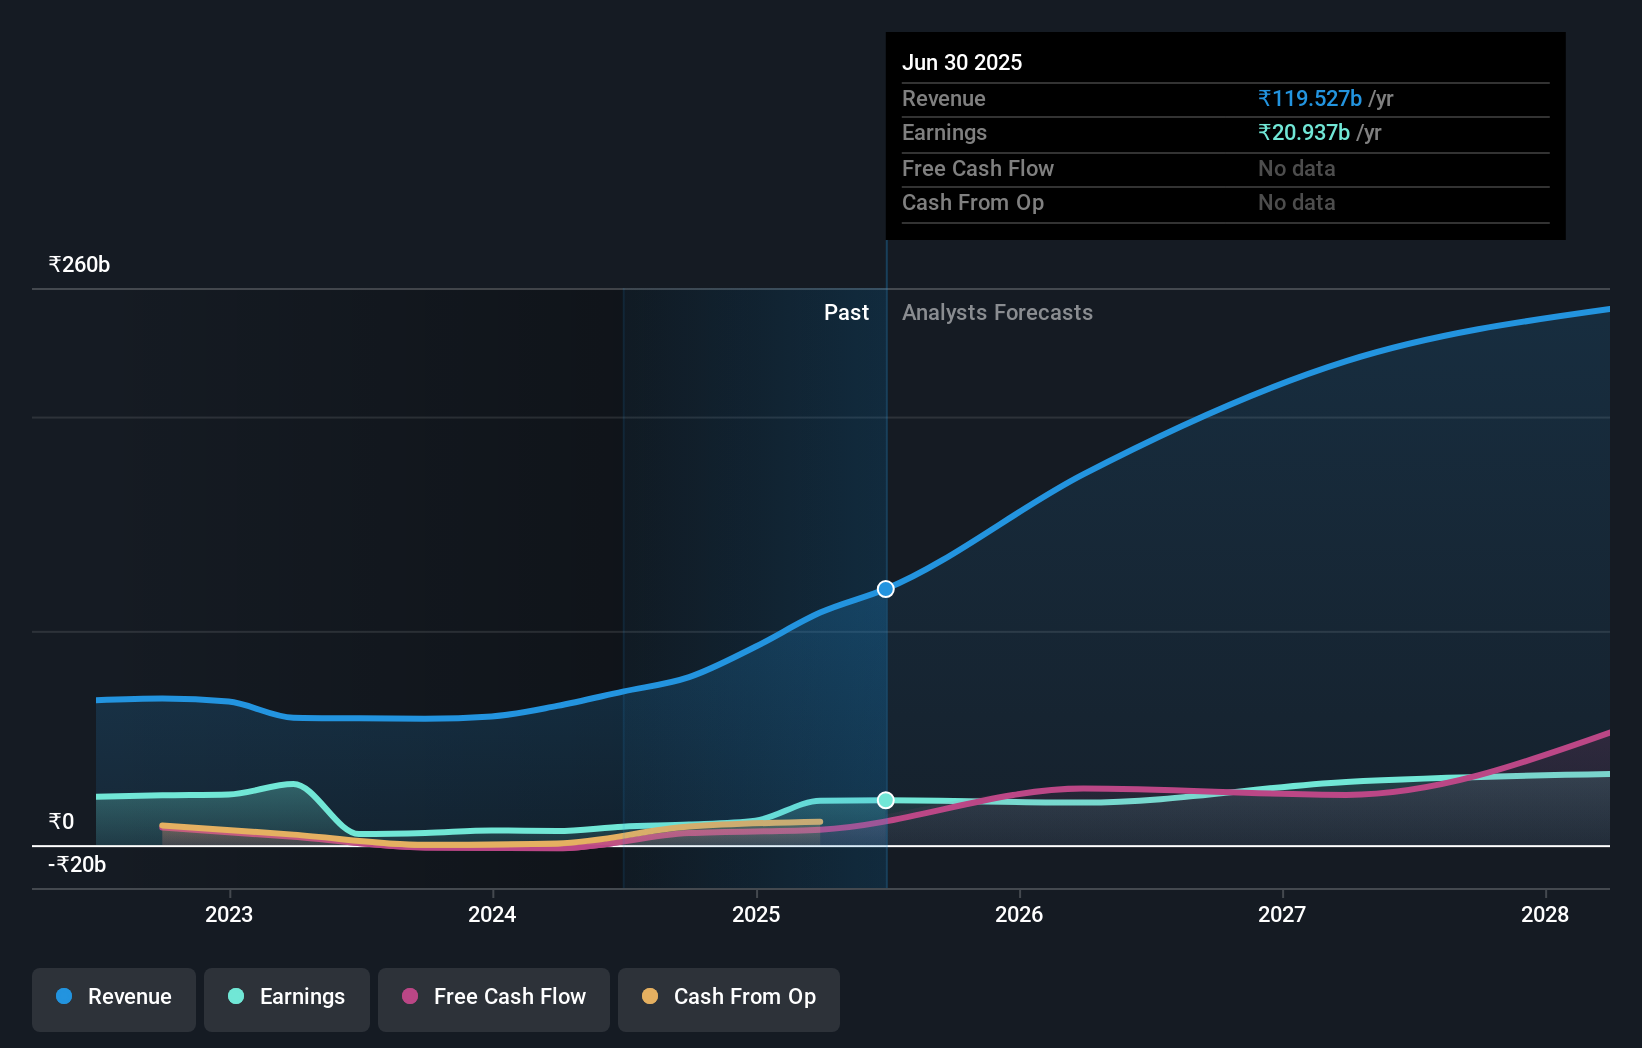The height and width of the screenshot is (1048, 1642).
Task: Click the blue Revenue legend dot
Action: click(63, 996)
